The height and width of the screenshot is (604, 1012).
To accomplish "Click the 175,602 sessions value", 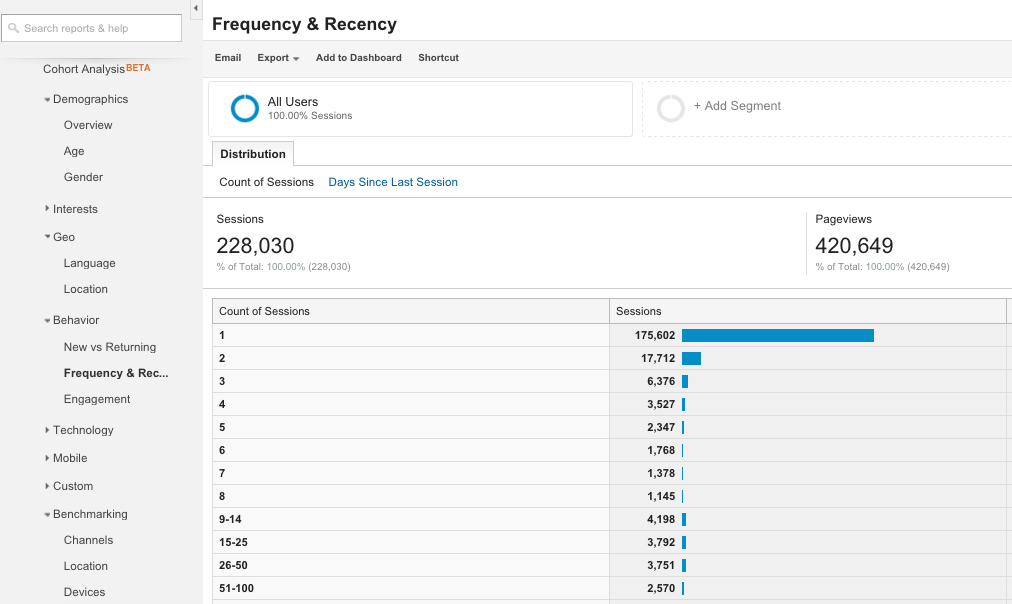I will pos(654,336).
